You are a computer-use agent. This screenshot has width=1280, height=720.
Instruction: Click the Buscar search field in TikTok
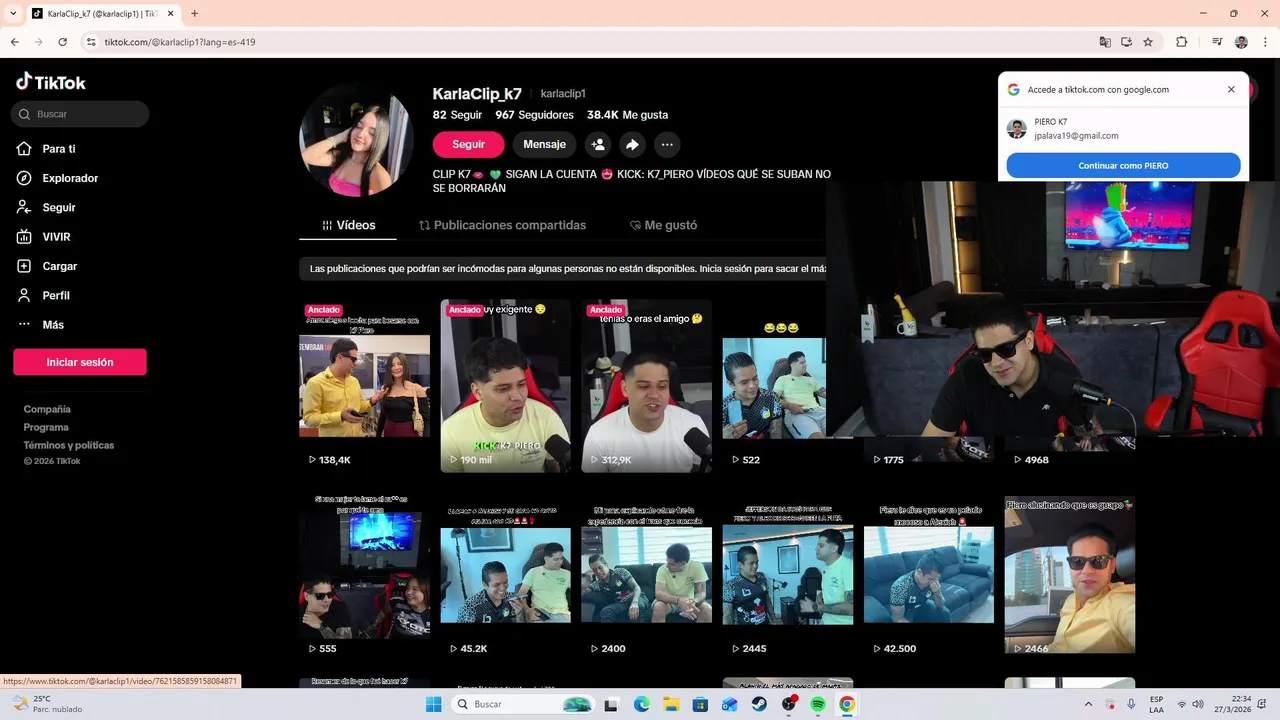coord(80,114)
